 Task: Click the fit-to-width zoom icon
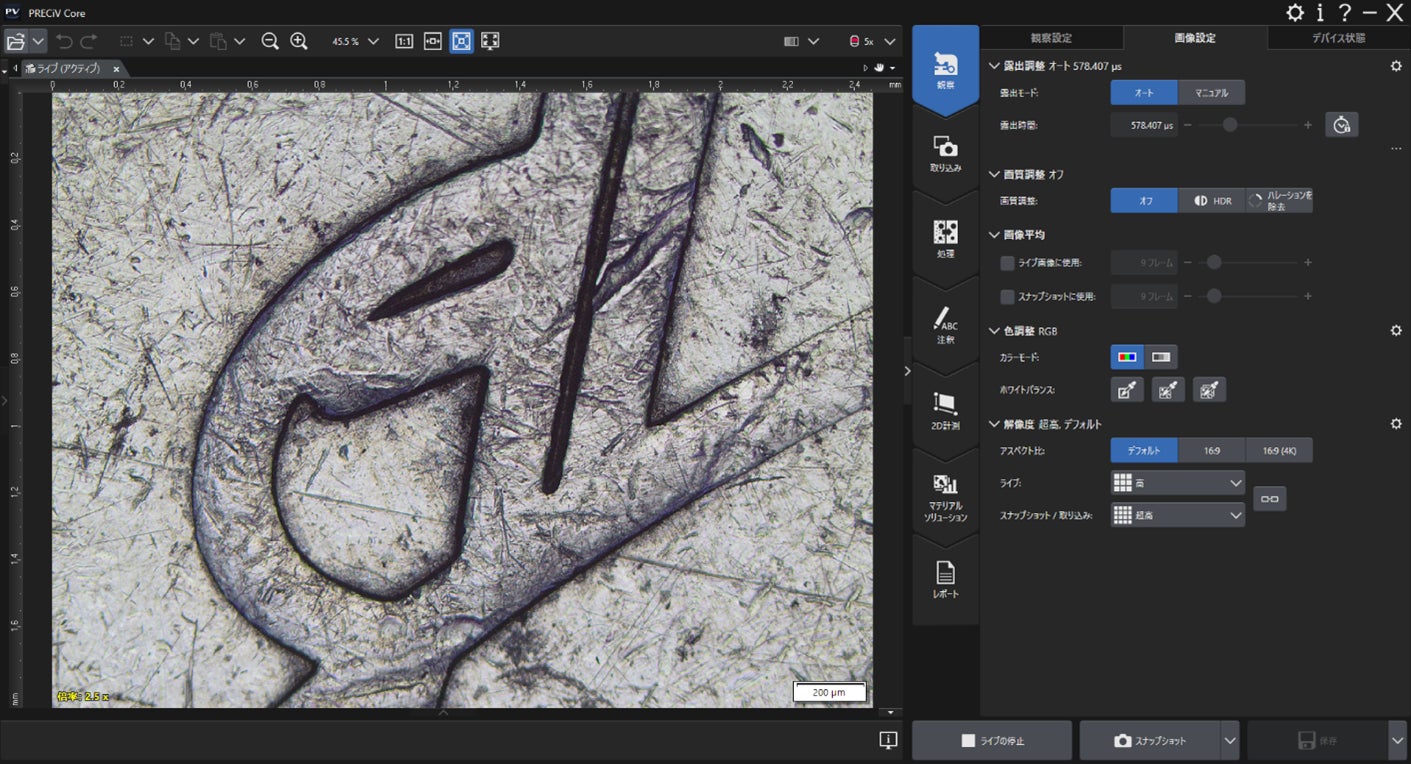(433, 41)
